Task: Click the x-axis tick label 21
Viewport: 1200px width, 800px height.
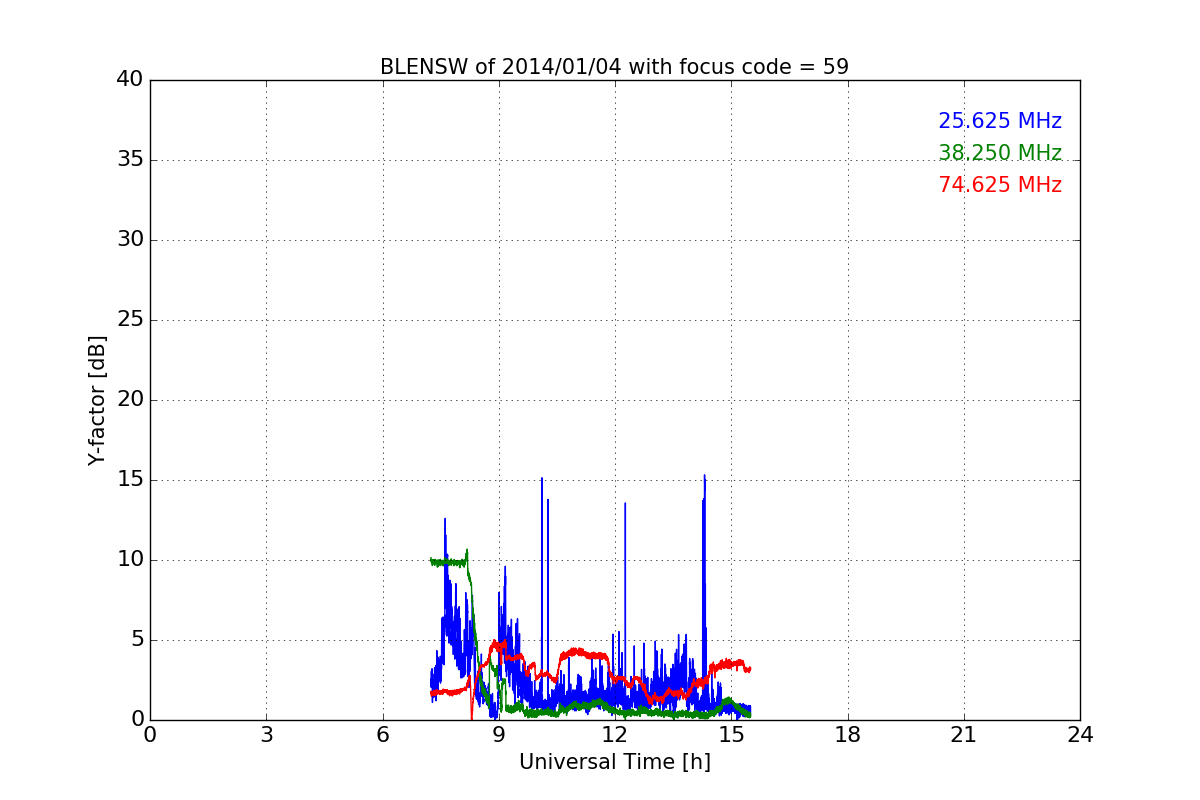Action: tap(964, 735)
